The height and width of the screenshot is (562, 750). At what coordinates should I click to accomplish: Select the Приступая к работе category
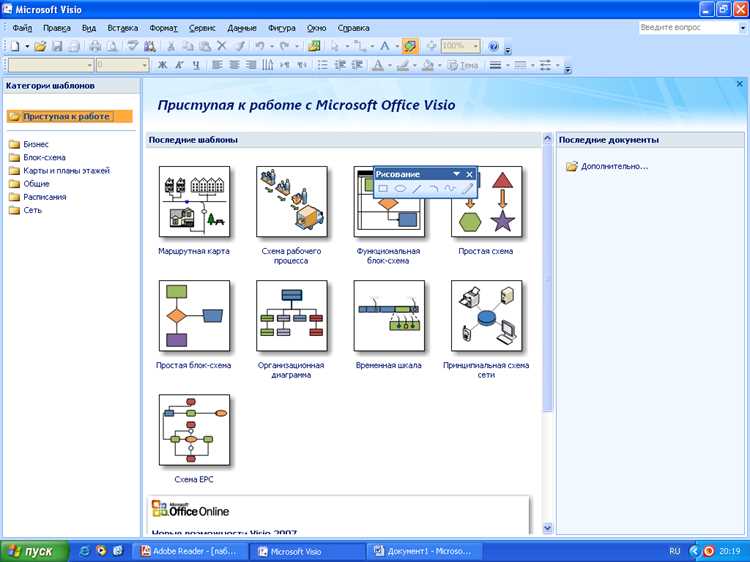pyautogui.click(x=69, y=116)
